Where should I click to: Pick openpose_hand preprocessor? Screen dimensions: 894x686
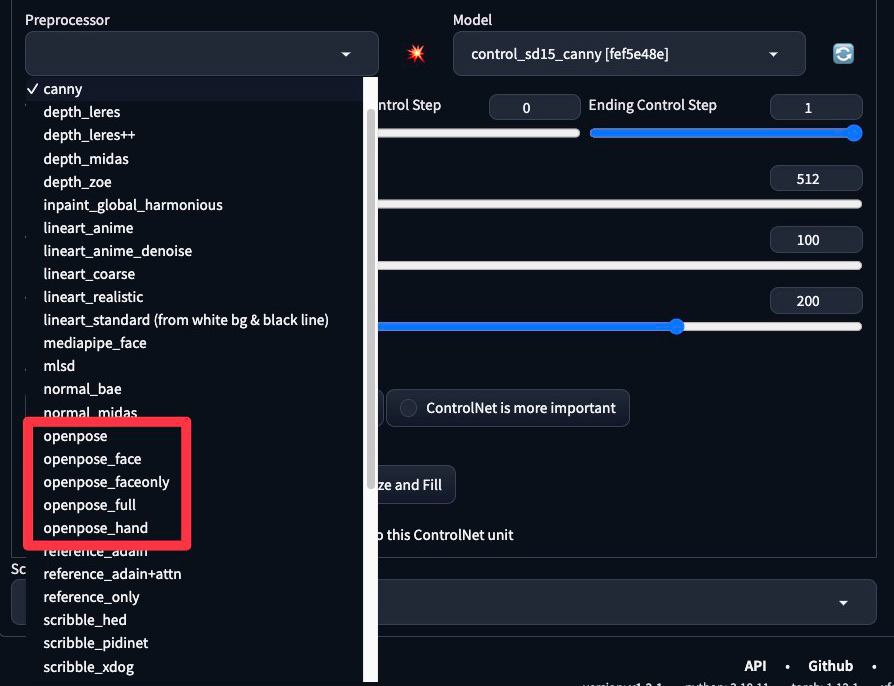(x=194, y=528)
